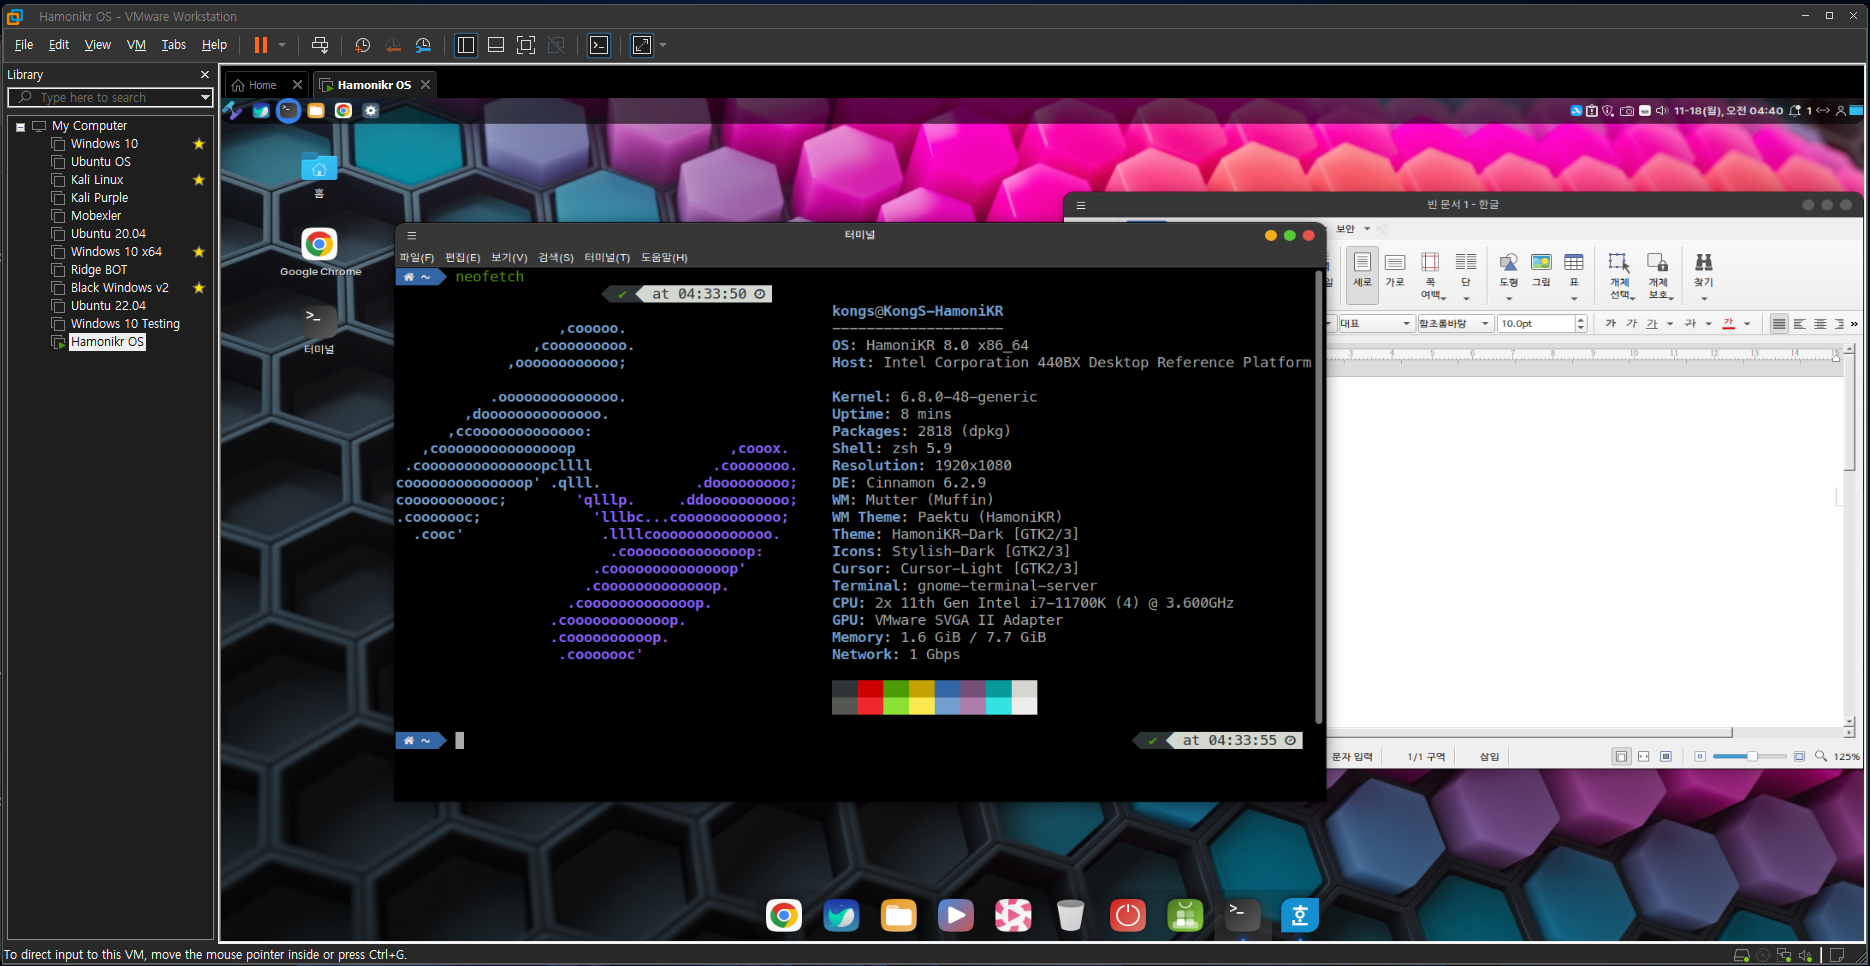Viewport: 1870px width, 966px height.
Task: Expand the underline style dropdown arrow
Action: coord(1670,323)
